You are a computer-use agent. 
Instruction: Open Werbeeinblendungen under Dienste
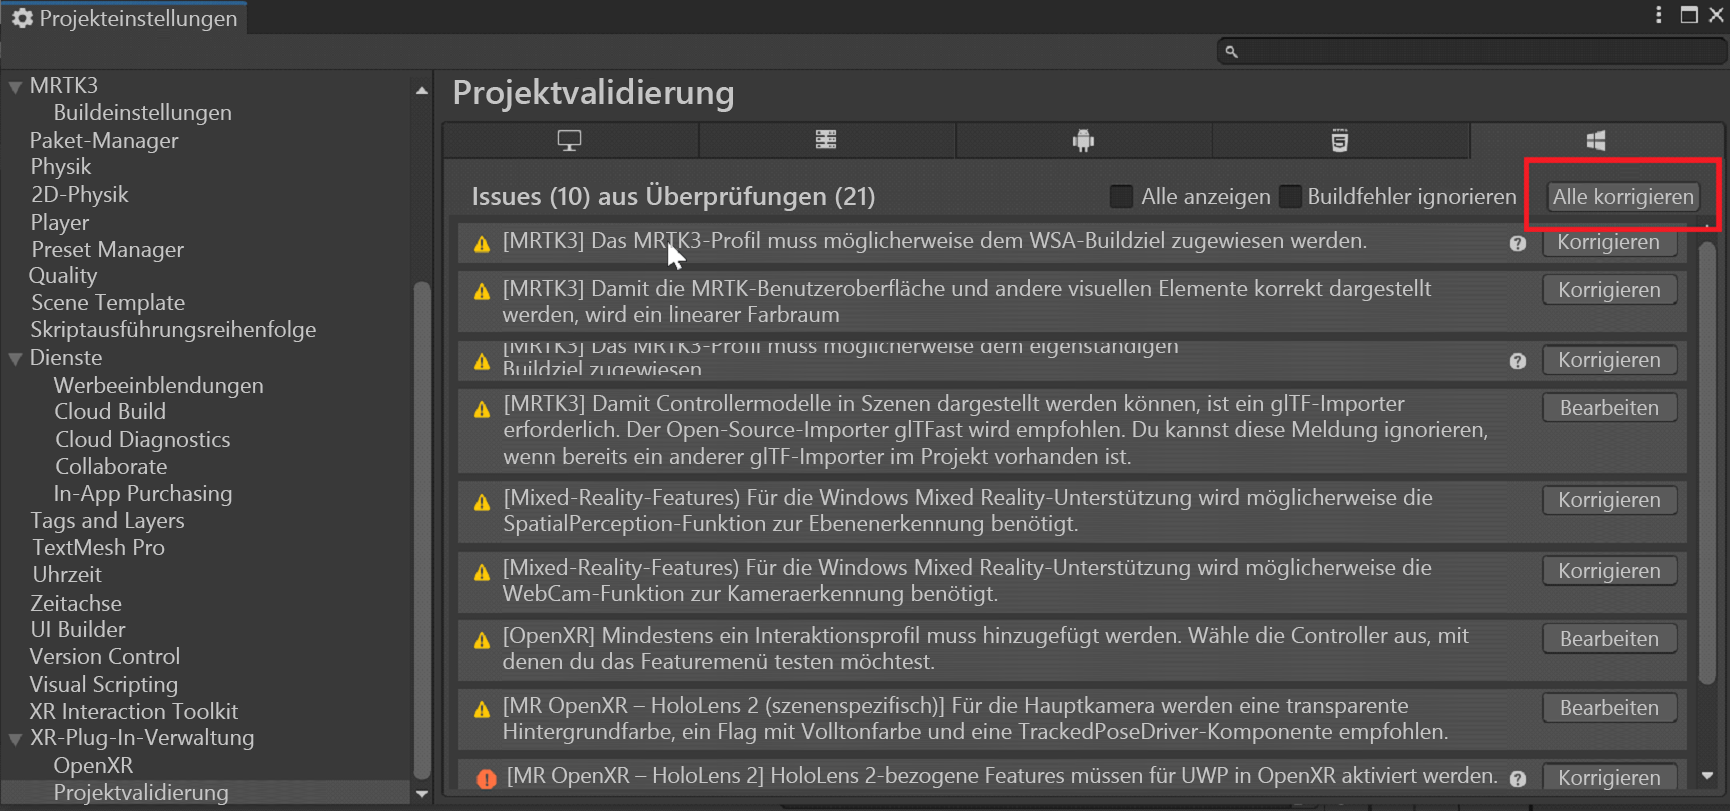point(158,386)
